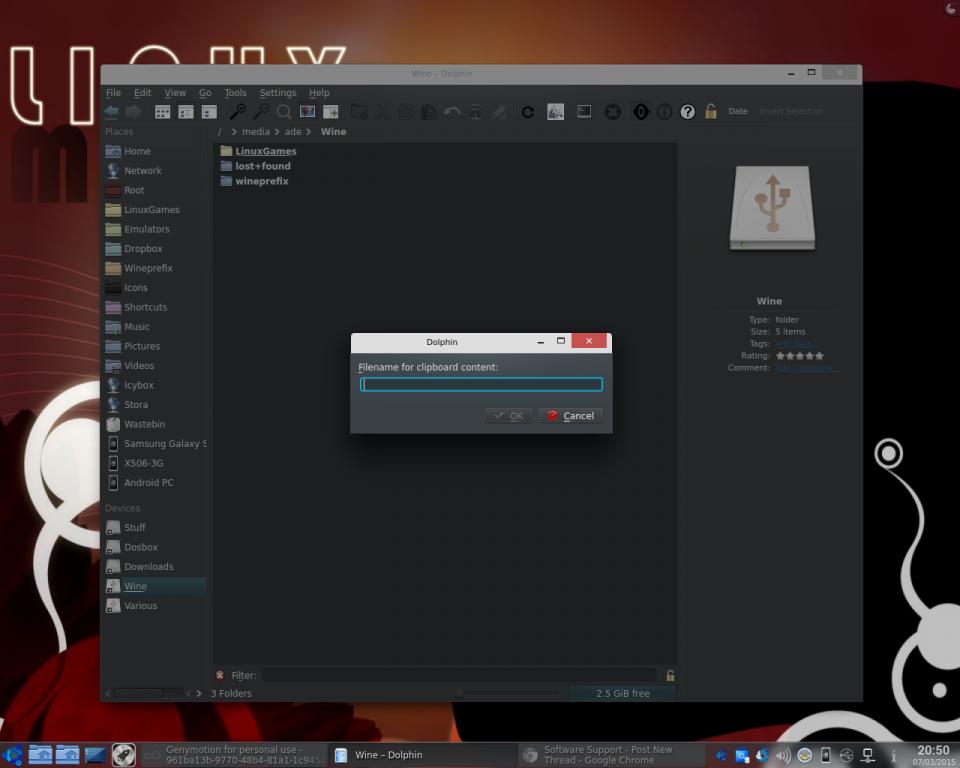Open the Date sort dropdown in the toolbar
This screenshot has width=960, height=768.
point(738,112)
